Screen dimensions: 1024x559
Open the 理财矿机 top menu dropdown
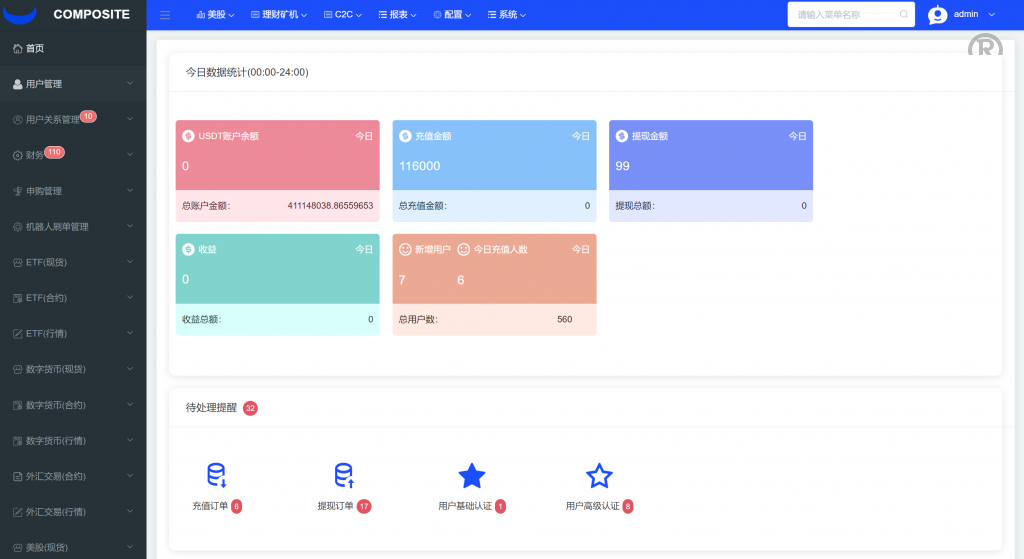pyautogui.click(x=278, y=15)
